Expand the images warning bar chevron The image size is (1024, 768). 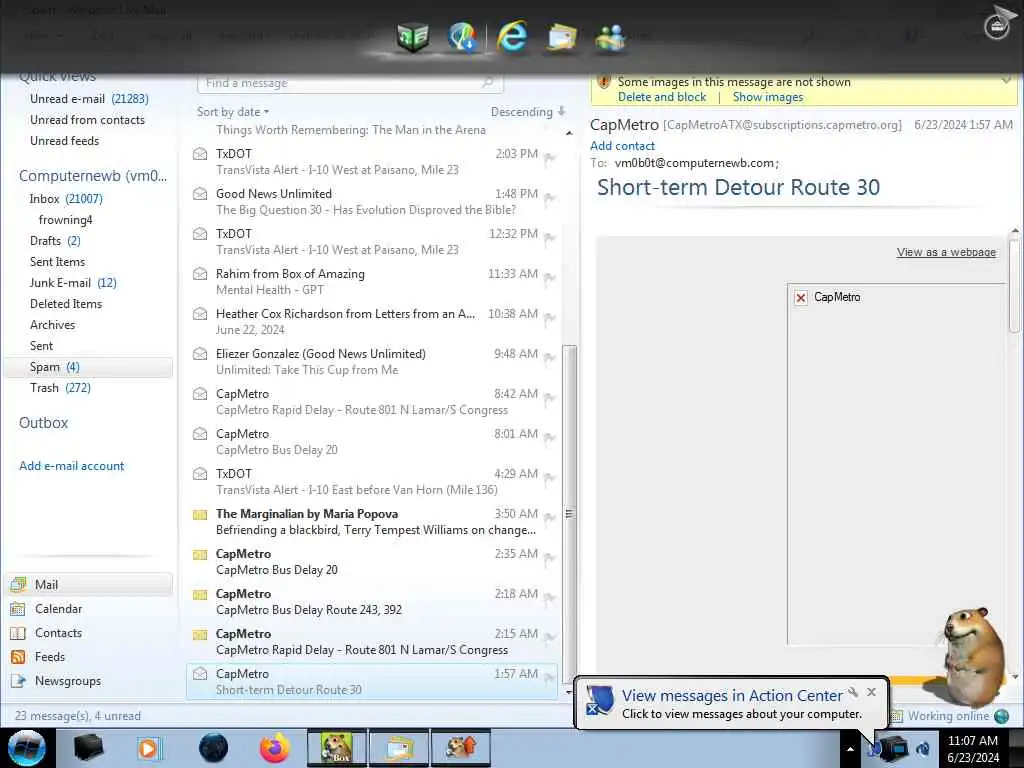point(1006,81)
